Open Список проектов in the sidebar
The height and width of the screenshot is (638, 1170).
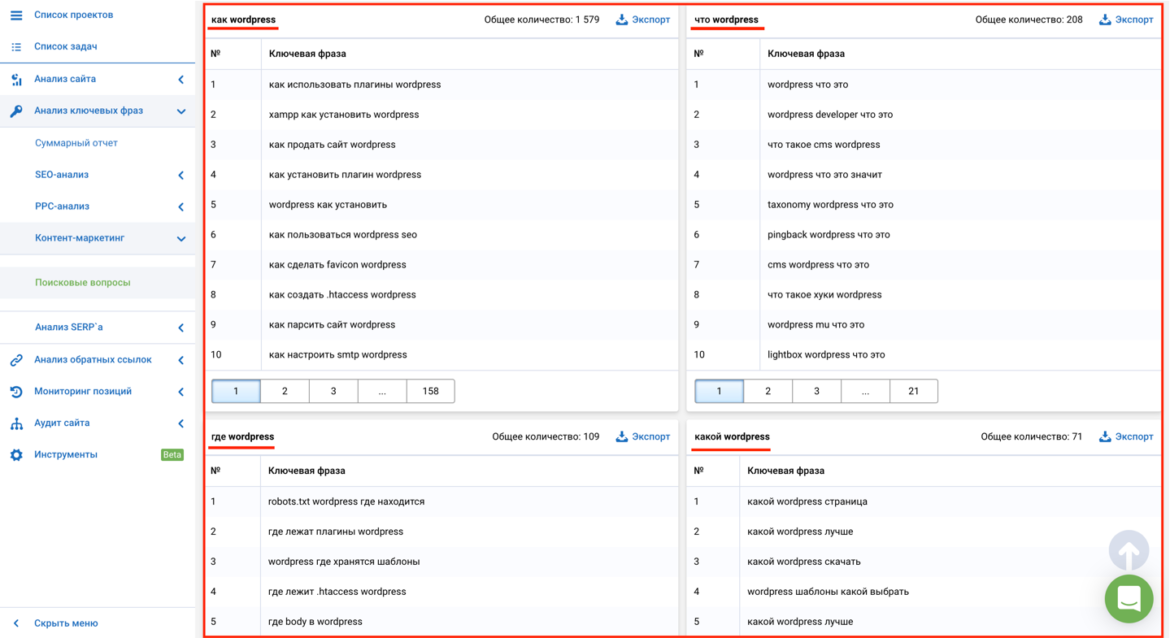[x=74, y=15]
